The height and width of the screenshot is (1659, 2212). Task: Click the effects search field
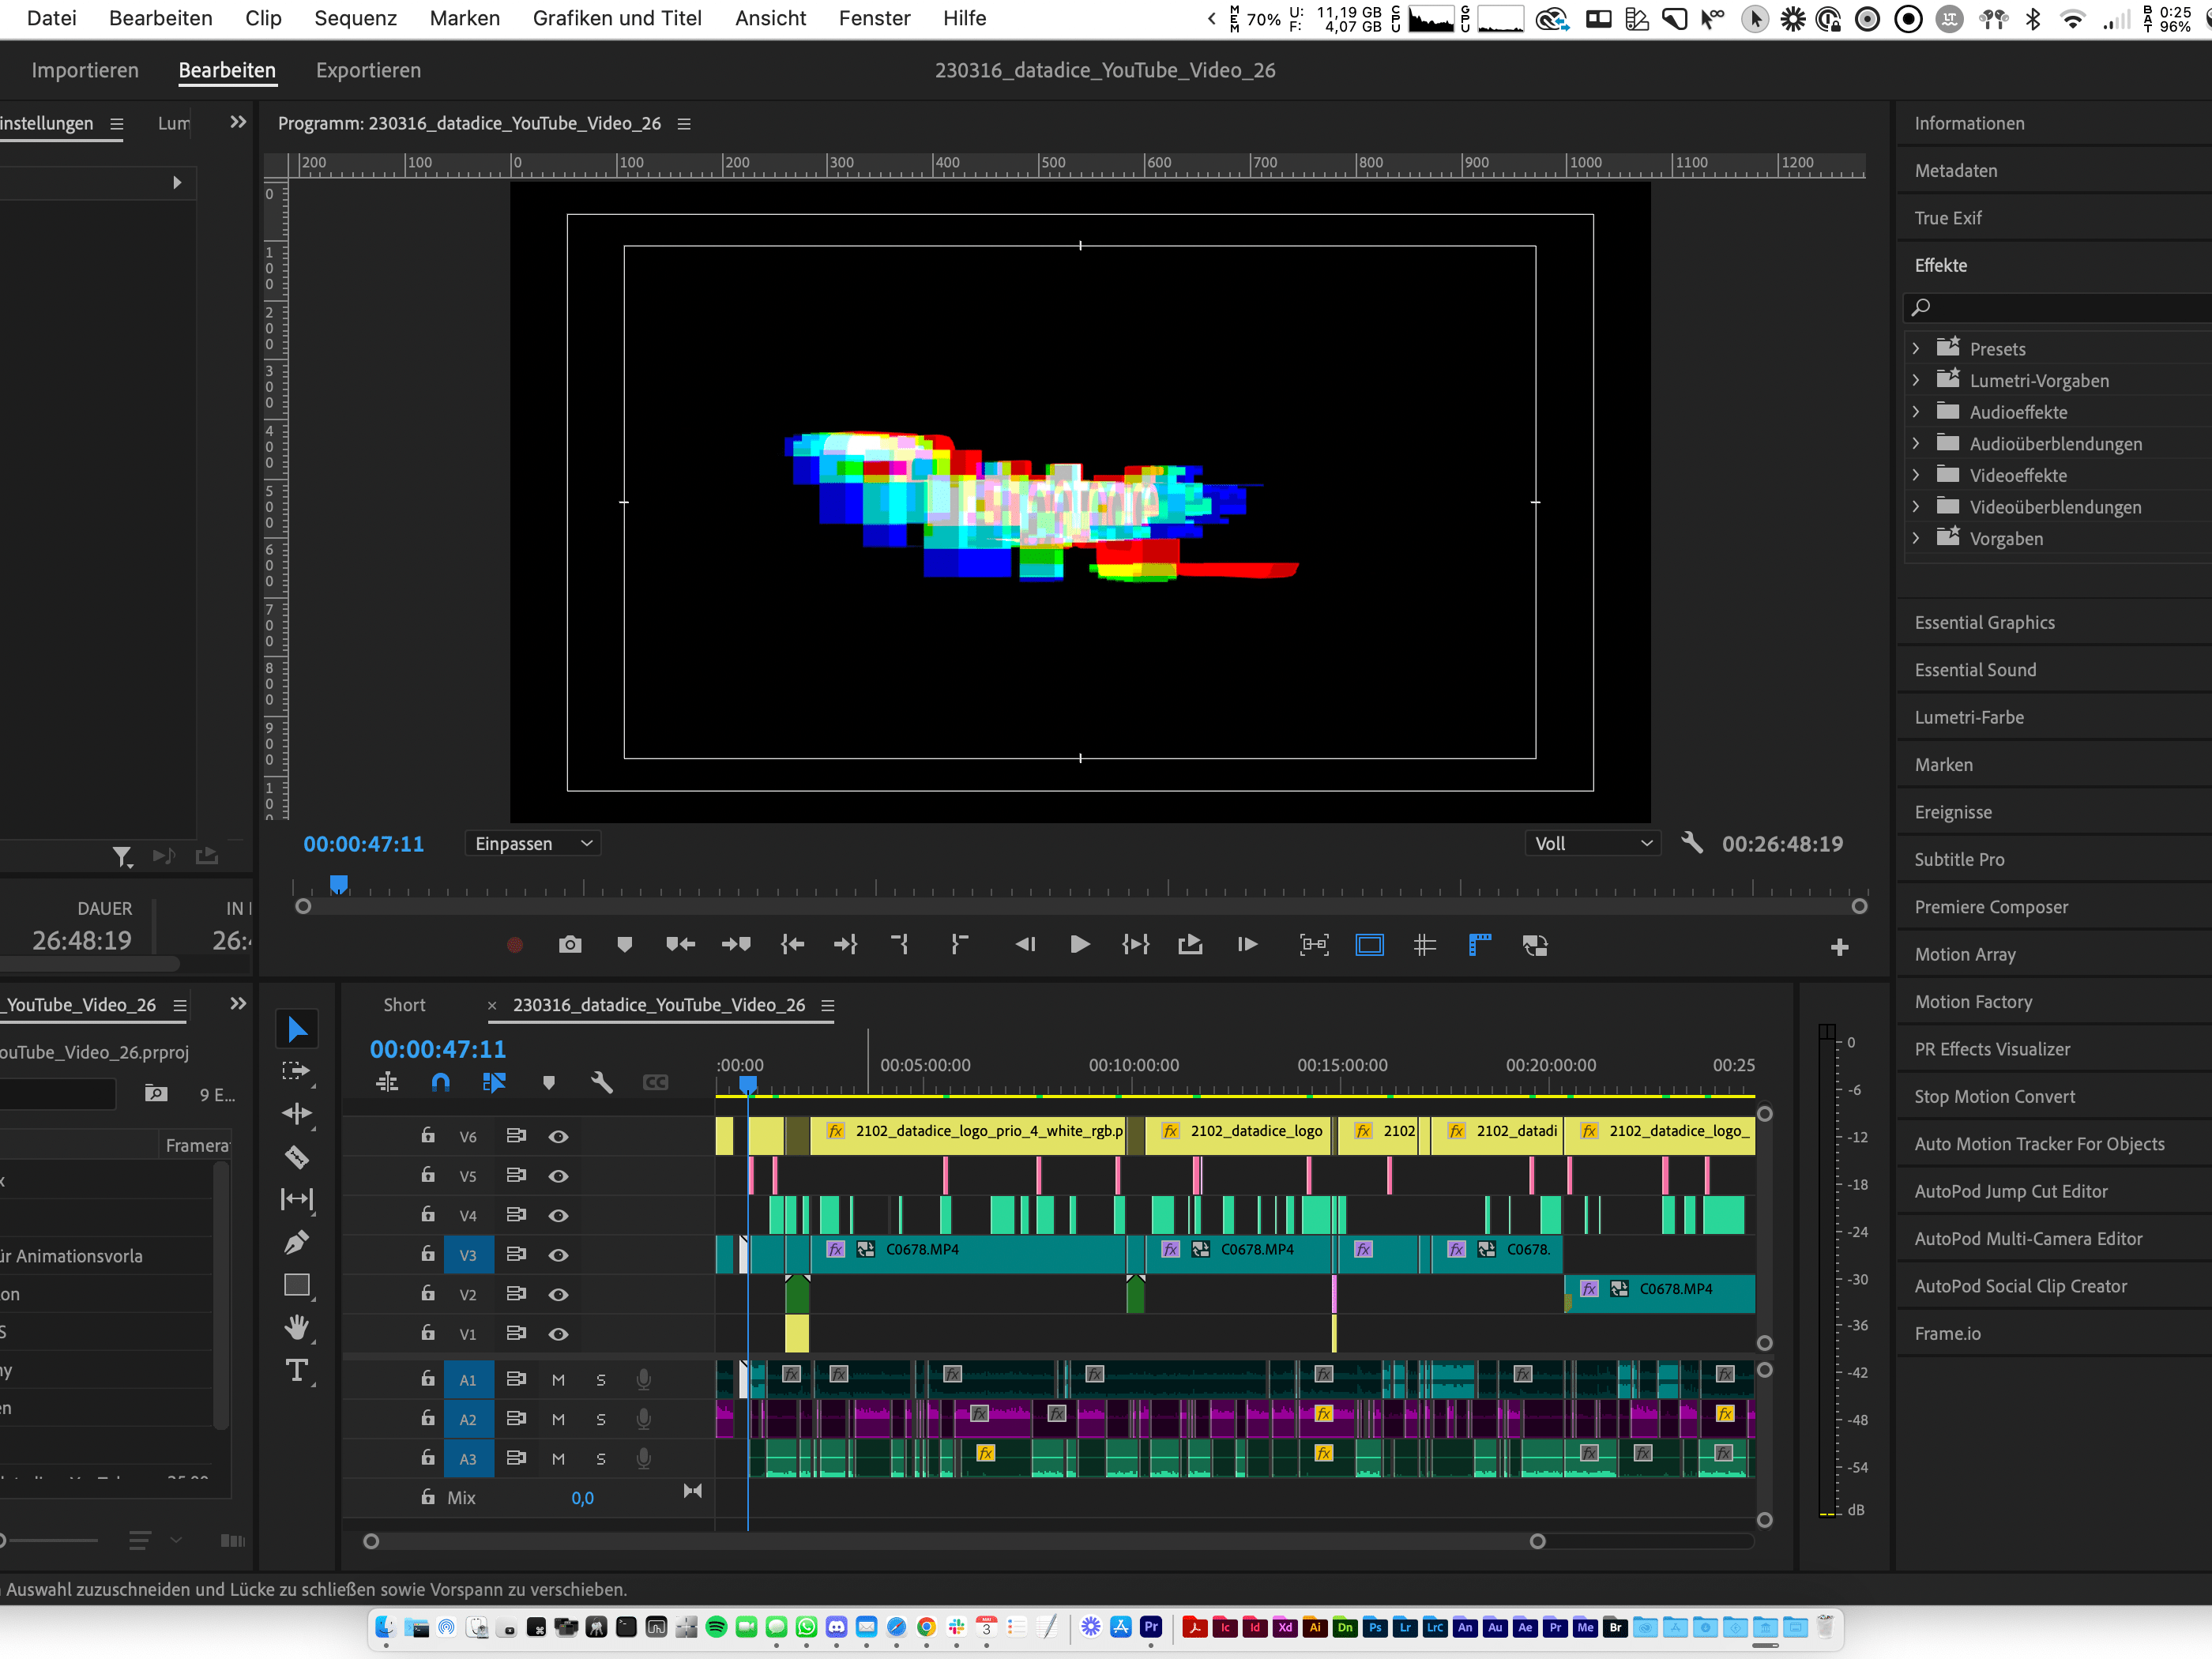click(x=2060, y=307)
